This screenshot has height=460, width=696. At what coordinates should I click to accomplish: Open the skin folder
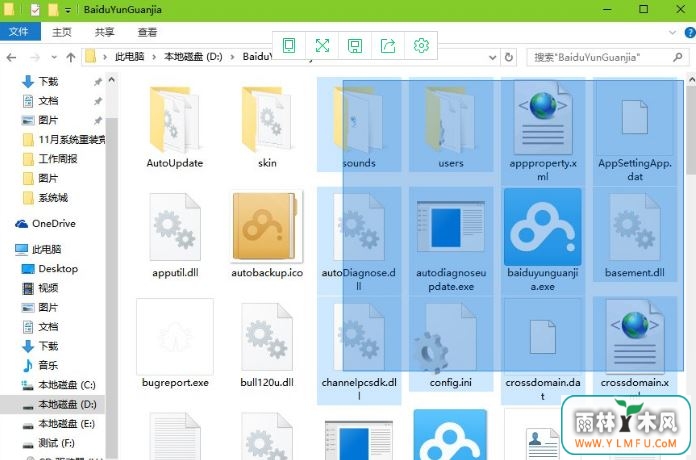[x=267, y=127]
